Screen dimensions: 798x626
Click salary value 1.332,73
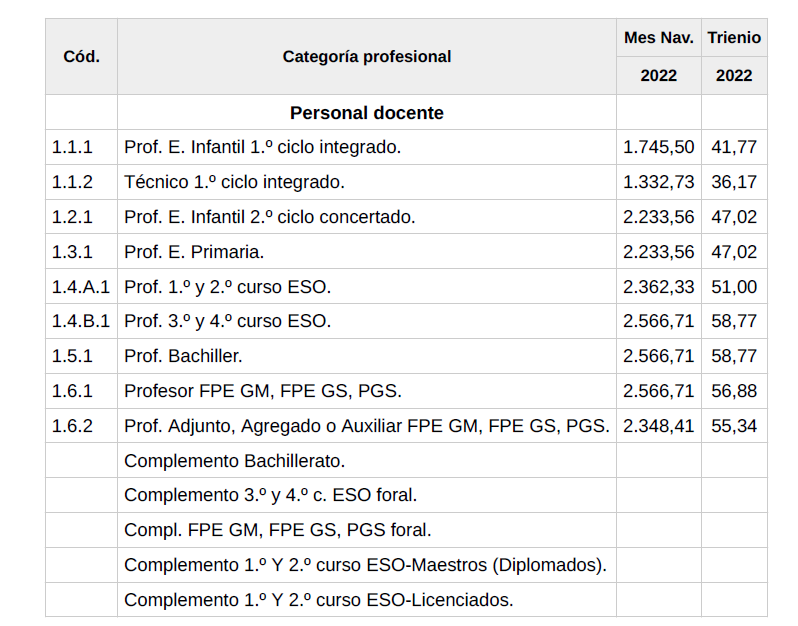[x=658, y=182]
